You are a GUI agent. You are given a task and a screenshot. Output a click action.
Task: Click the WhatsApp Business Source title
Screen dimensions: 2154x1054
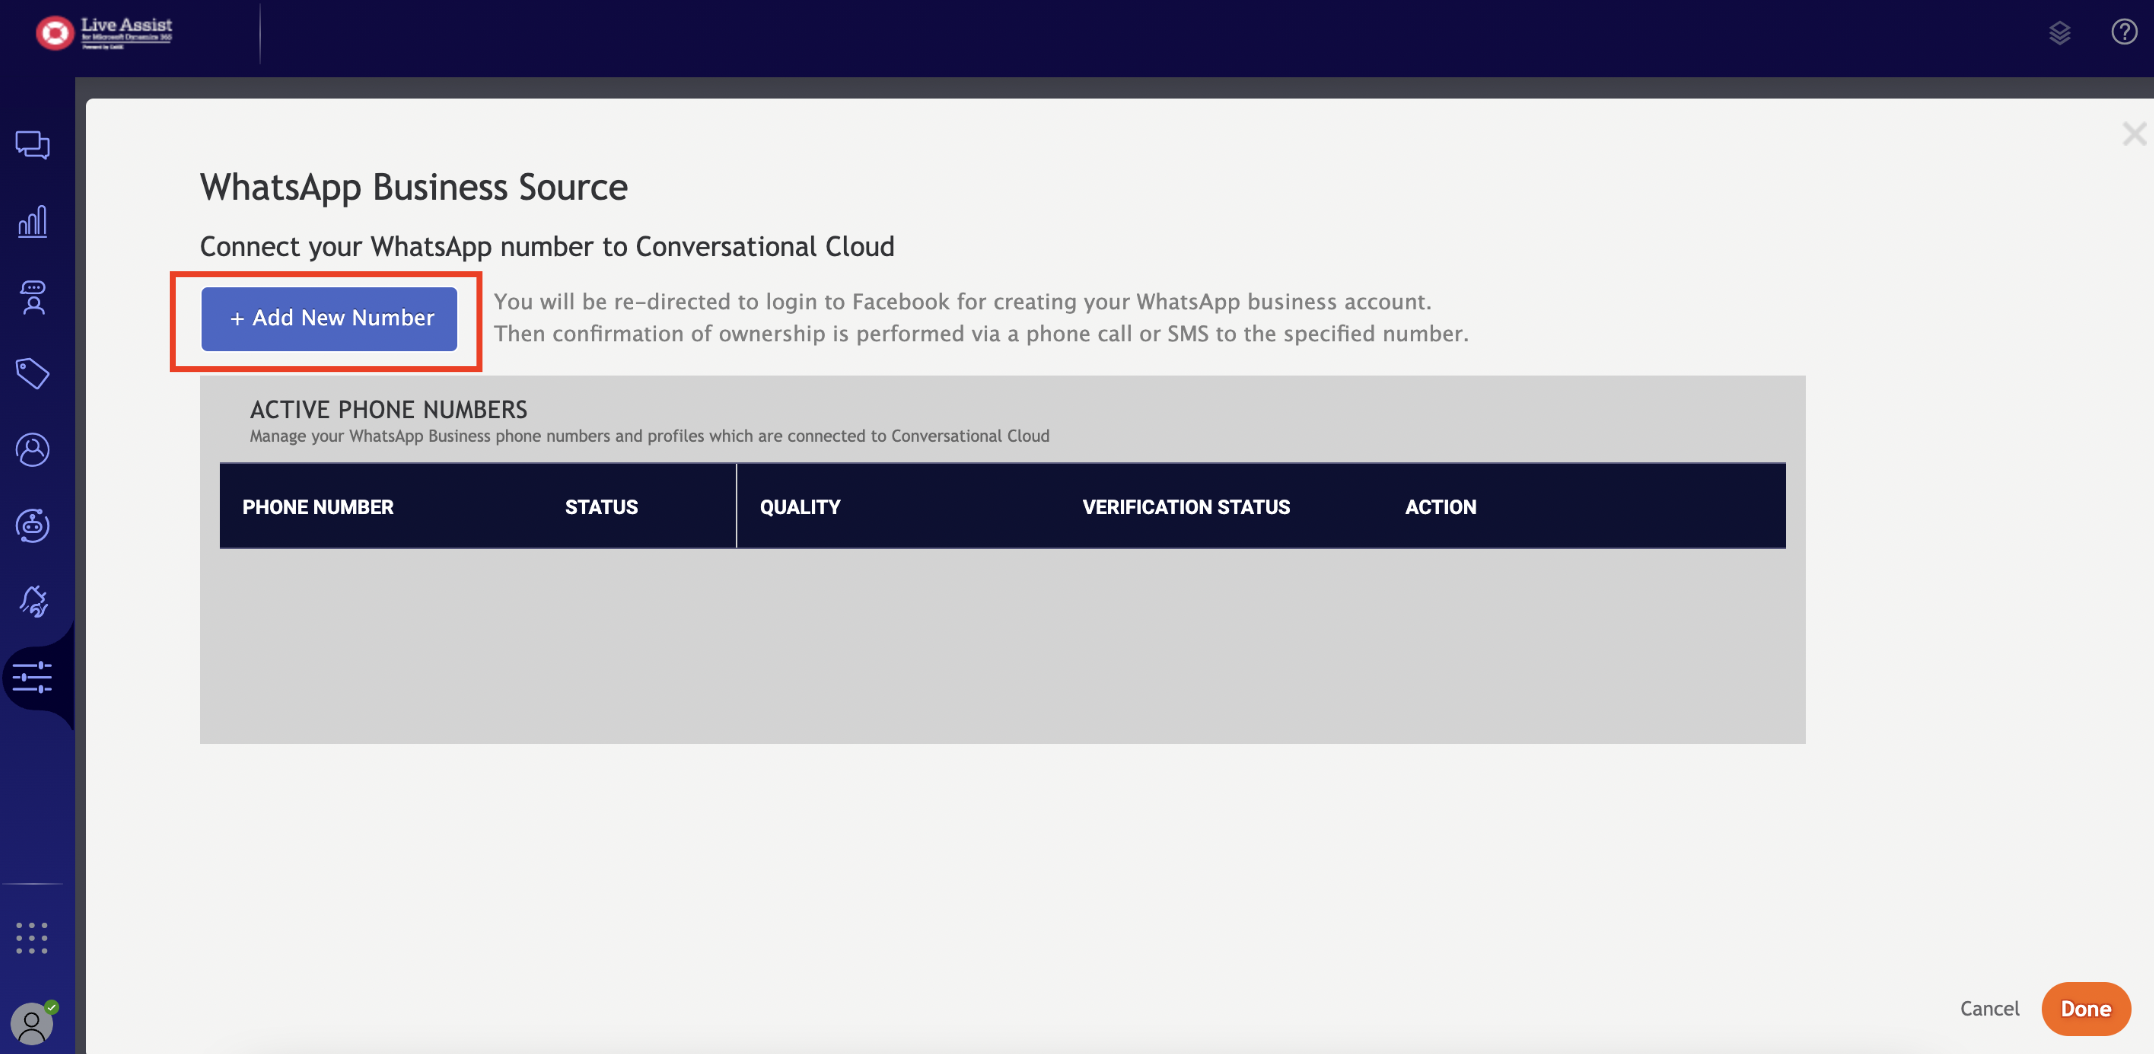[414, 188]
